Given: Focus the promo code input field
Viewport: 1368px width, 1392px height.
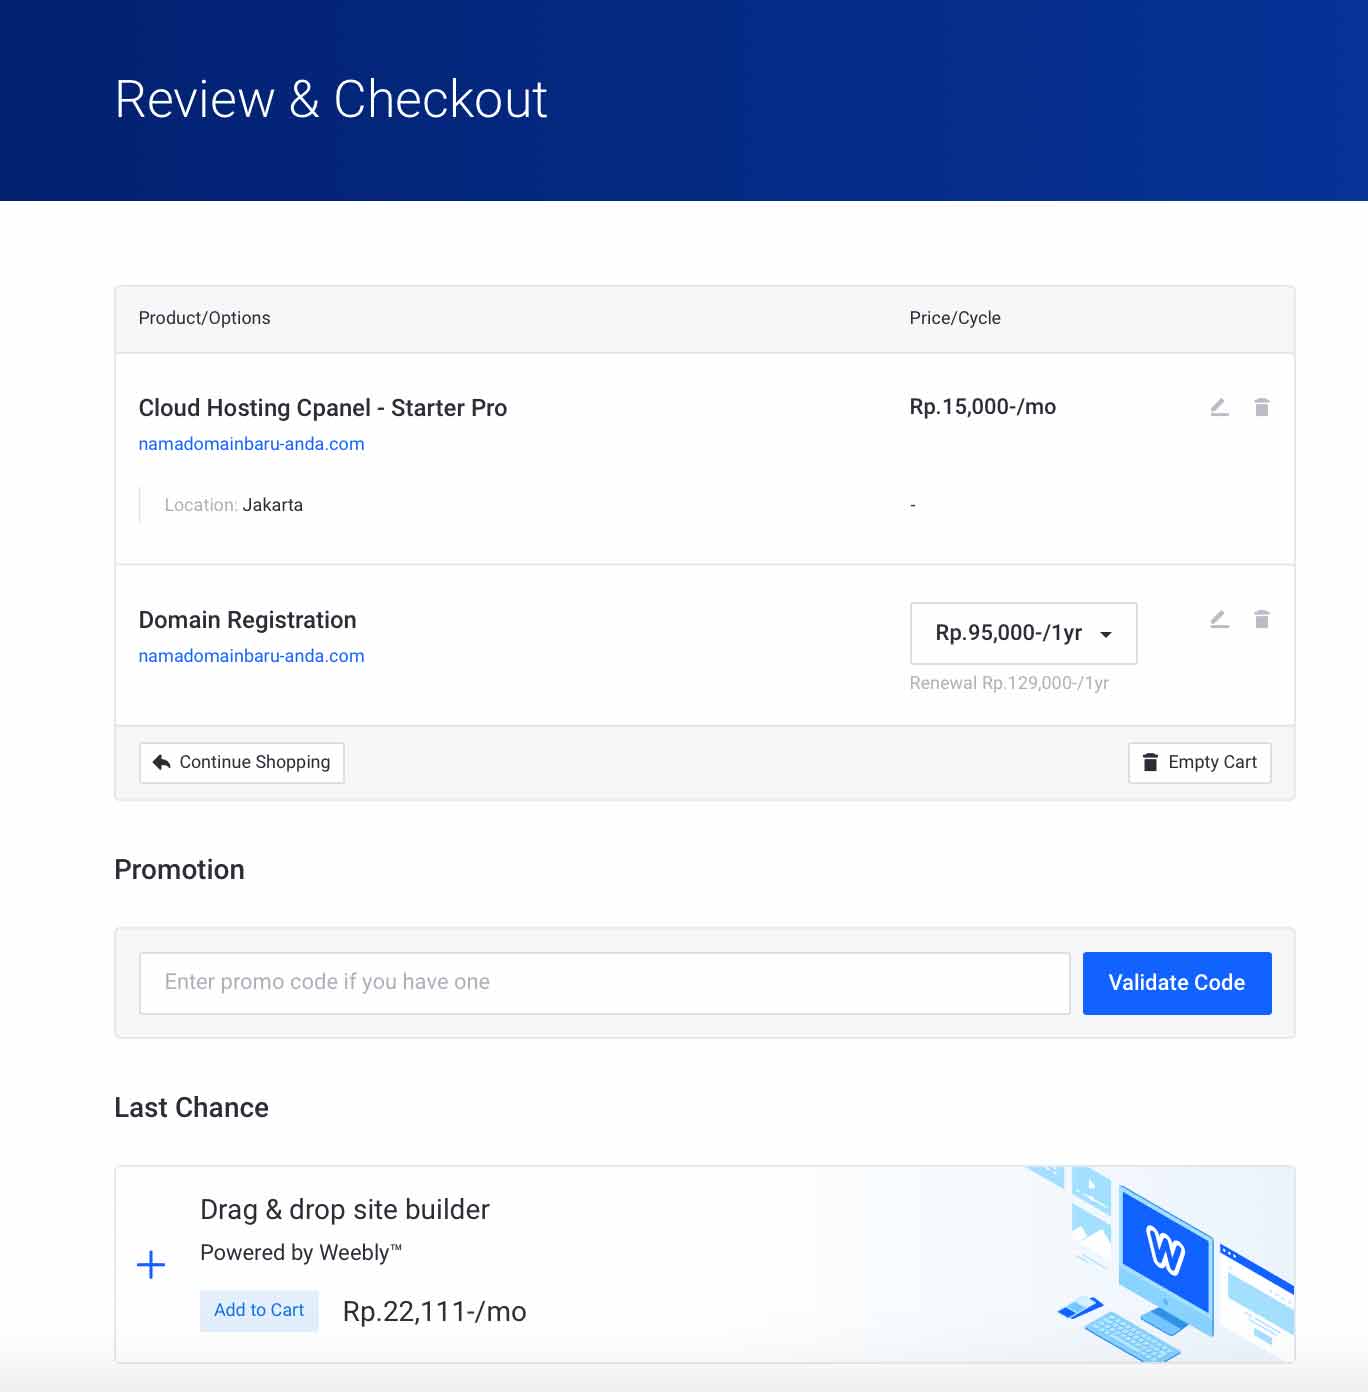Looking at the screenshot, I should click(x=604, y=982).
